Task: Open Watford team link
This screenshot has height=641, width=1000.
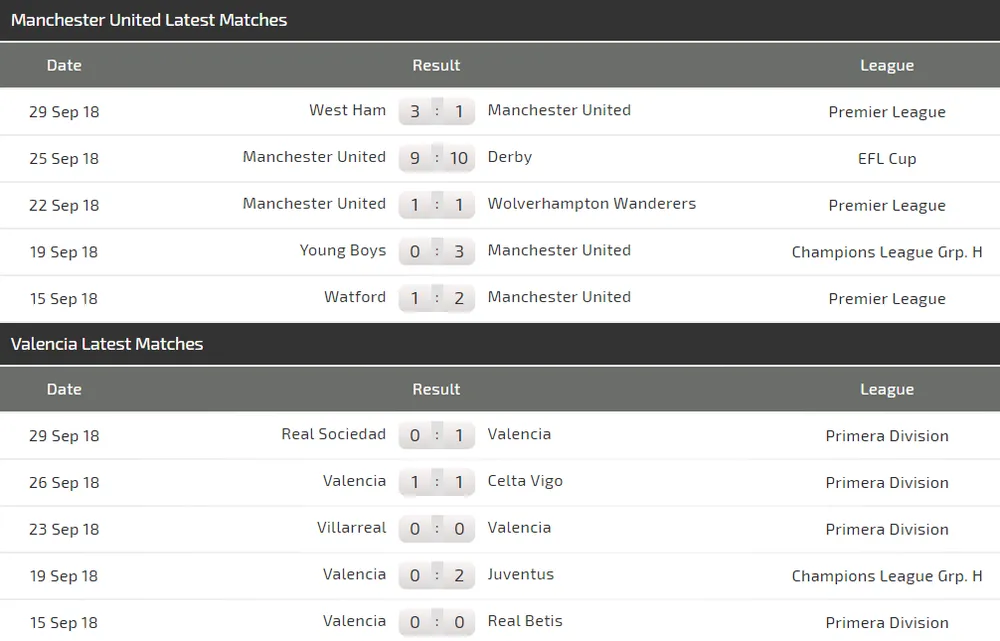Action: [x=354, y=298]
